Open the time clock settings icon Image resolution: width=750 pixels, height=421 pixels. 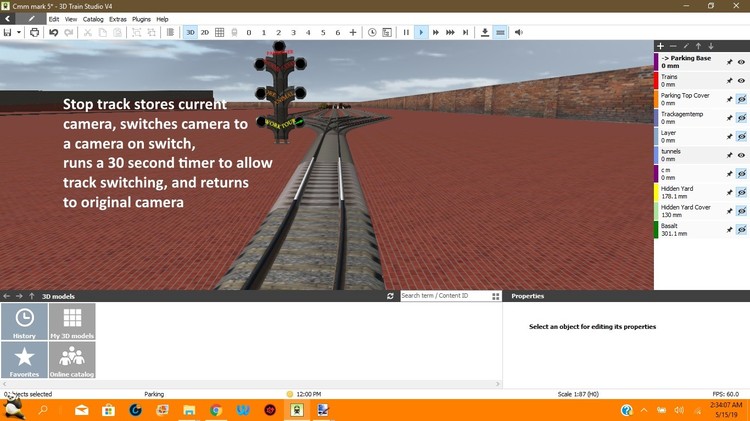tap(372, 33)
